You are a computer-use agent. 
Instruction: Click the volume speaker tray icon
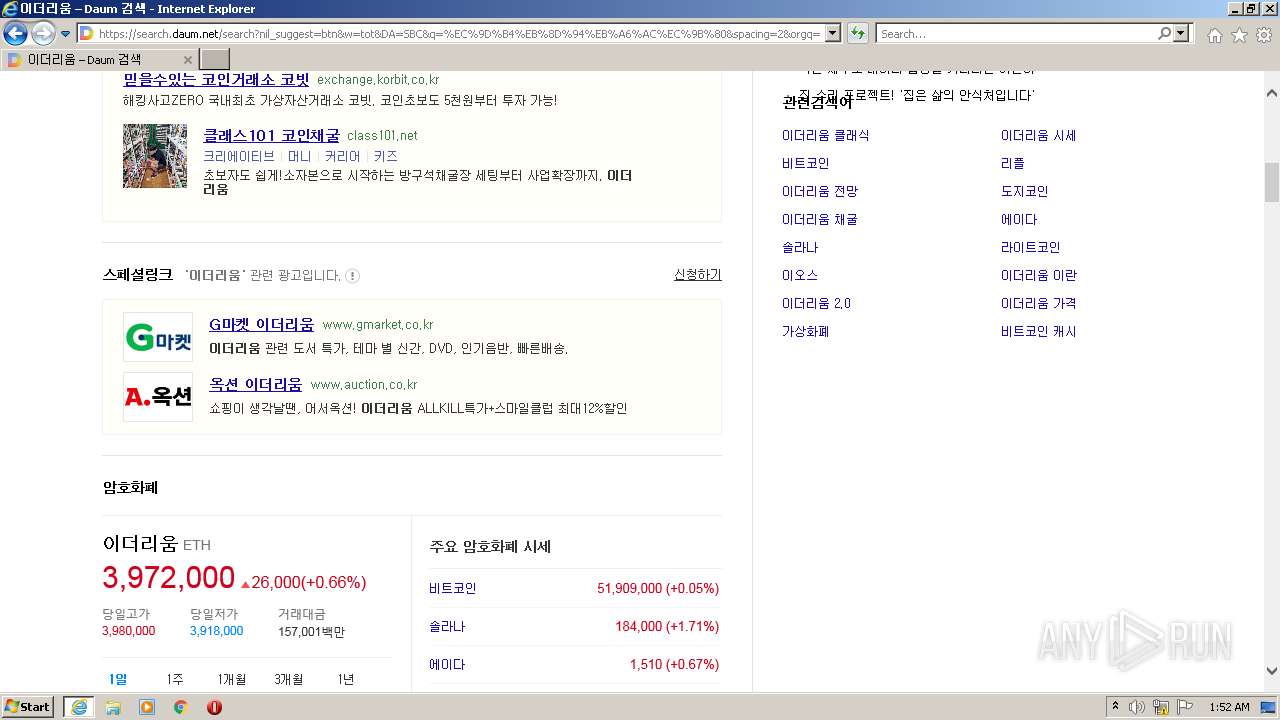[1137, 707]
